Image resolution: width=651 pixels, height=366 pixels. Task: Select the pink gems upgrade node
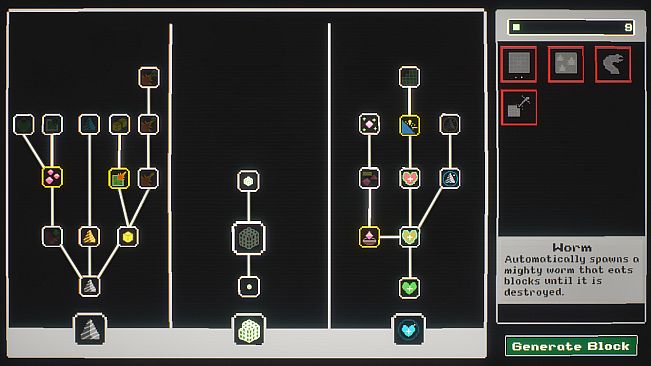click(52, 177)
